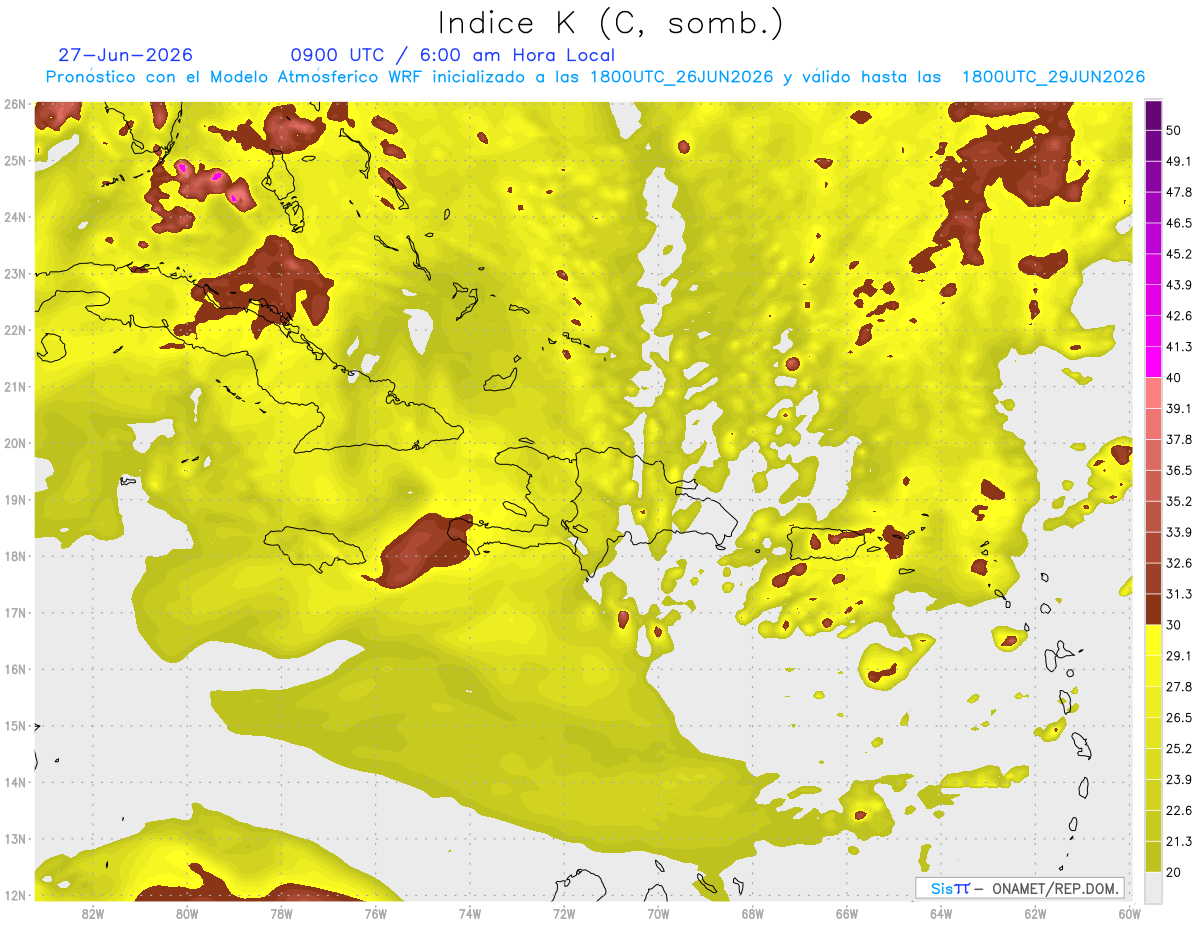
Task: Click the latitude label '14N'
Action: [x=15, y=782]
